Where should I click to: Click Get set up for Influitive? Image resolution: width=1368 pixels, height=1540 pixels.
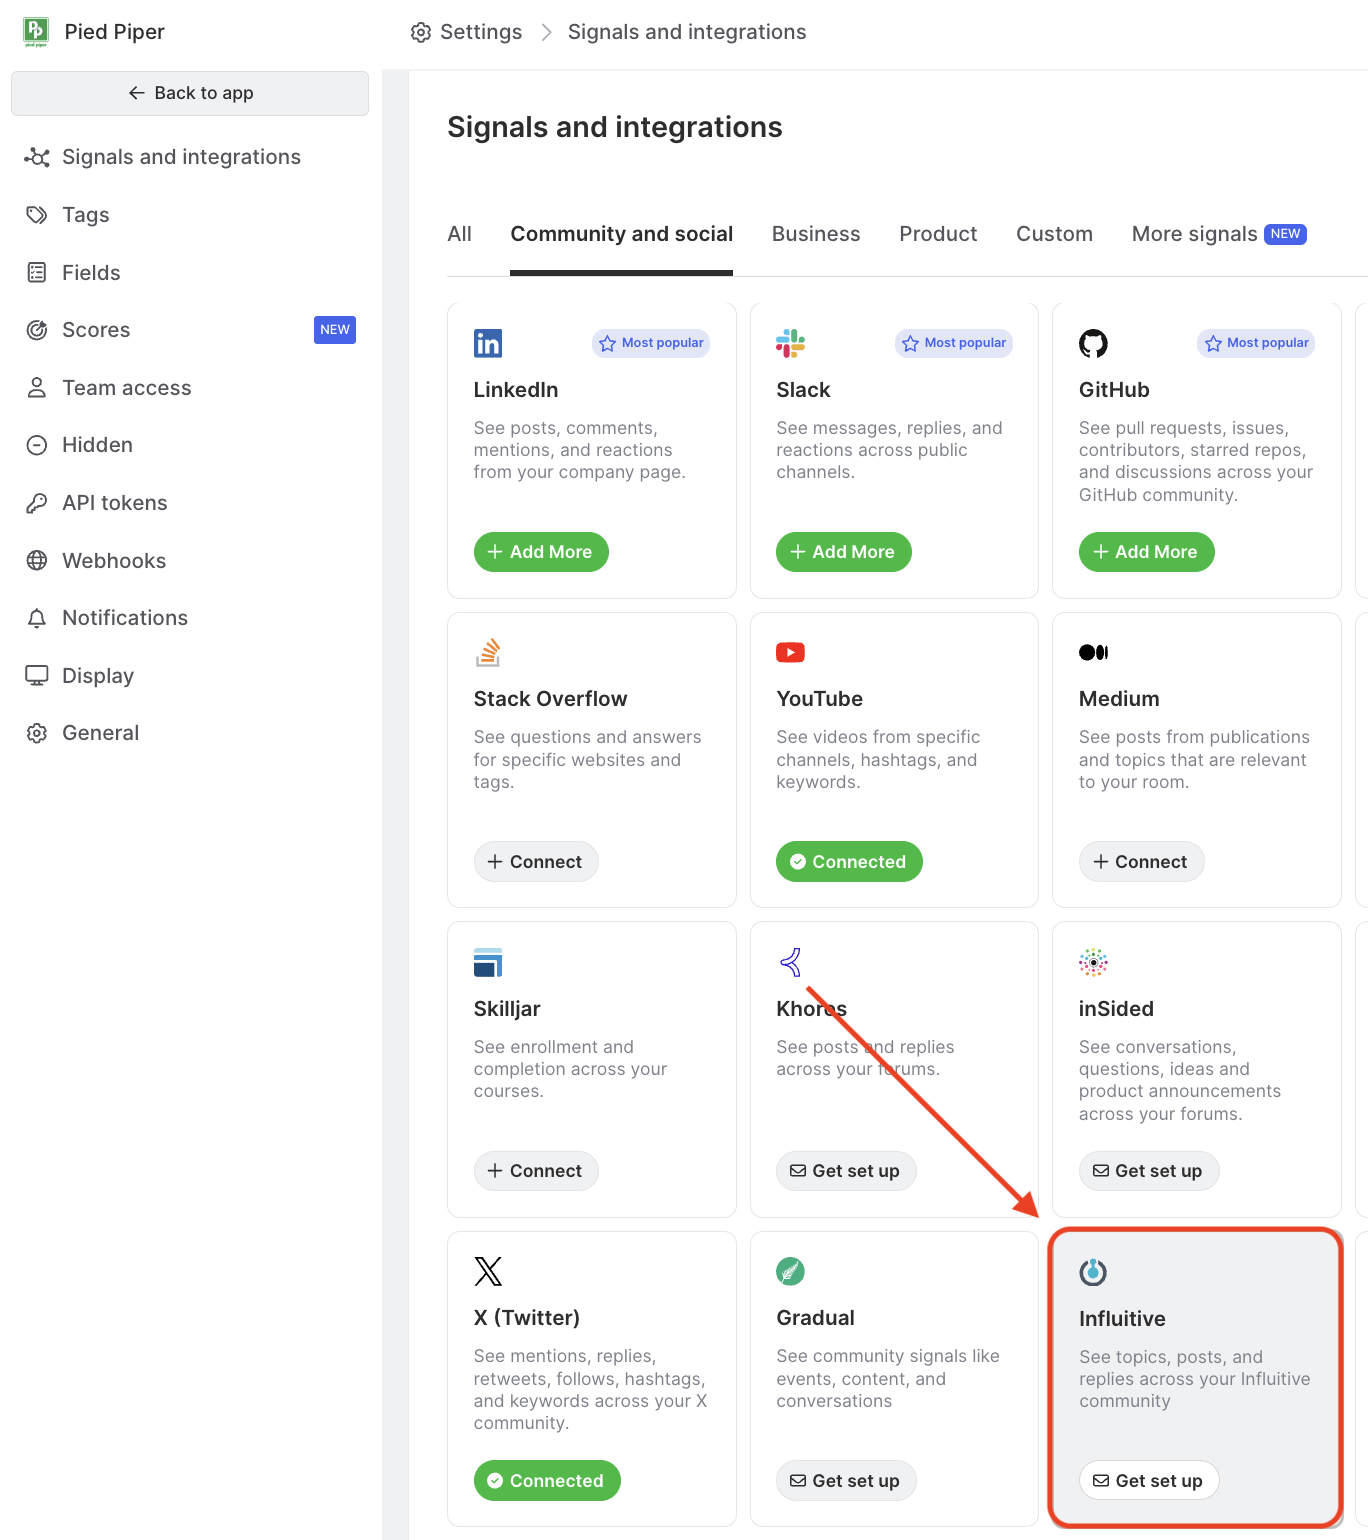click(x=1148, y=1481)
